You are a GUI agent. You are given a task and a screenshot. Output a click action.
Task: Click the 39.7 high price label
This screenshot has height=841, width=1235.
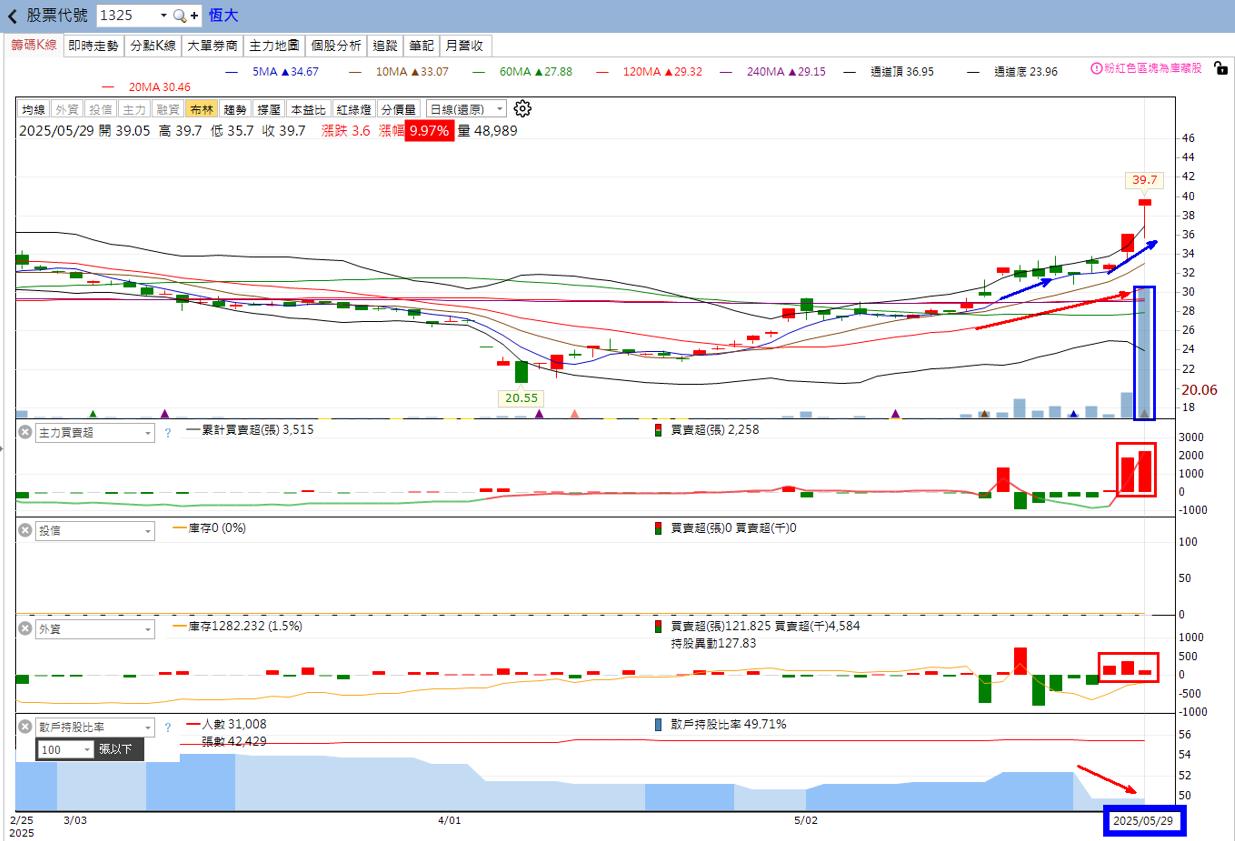pyautogui.click(x=1144, y=180)
